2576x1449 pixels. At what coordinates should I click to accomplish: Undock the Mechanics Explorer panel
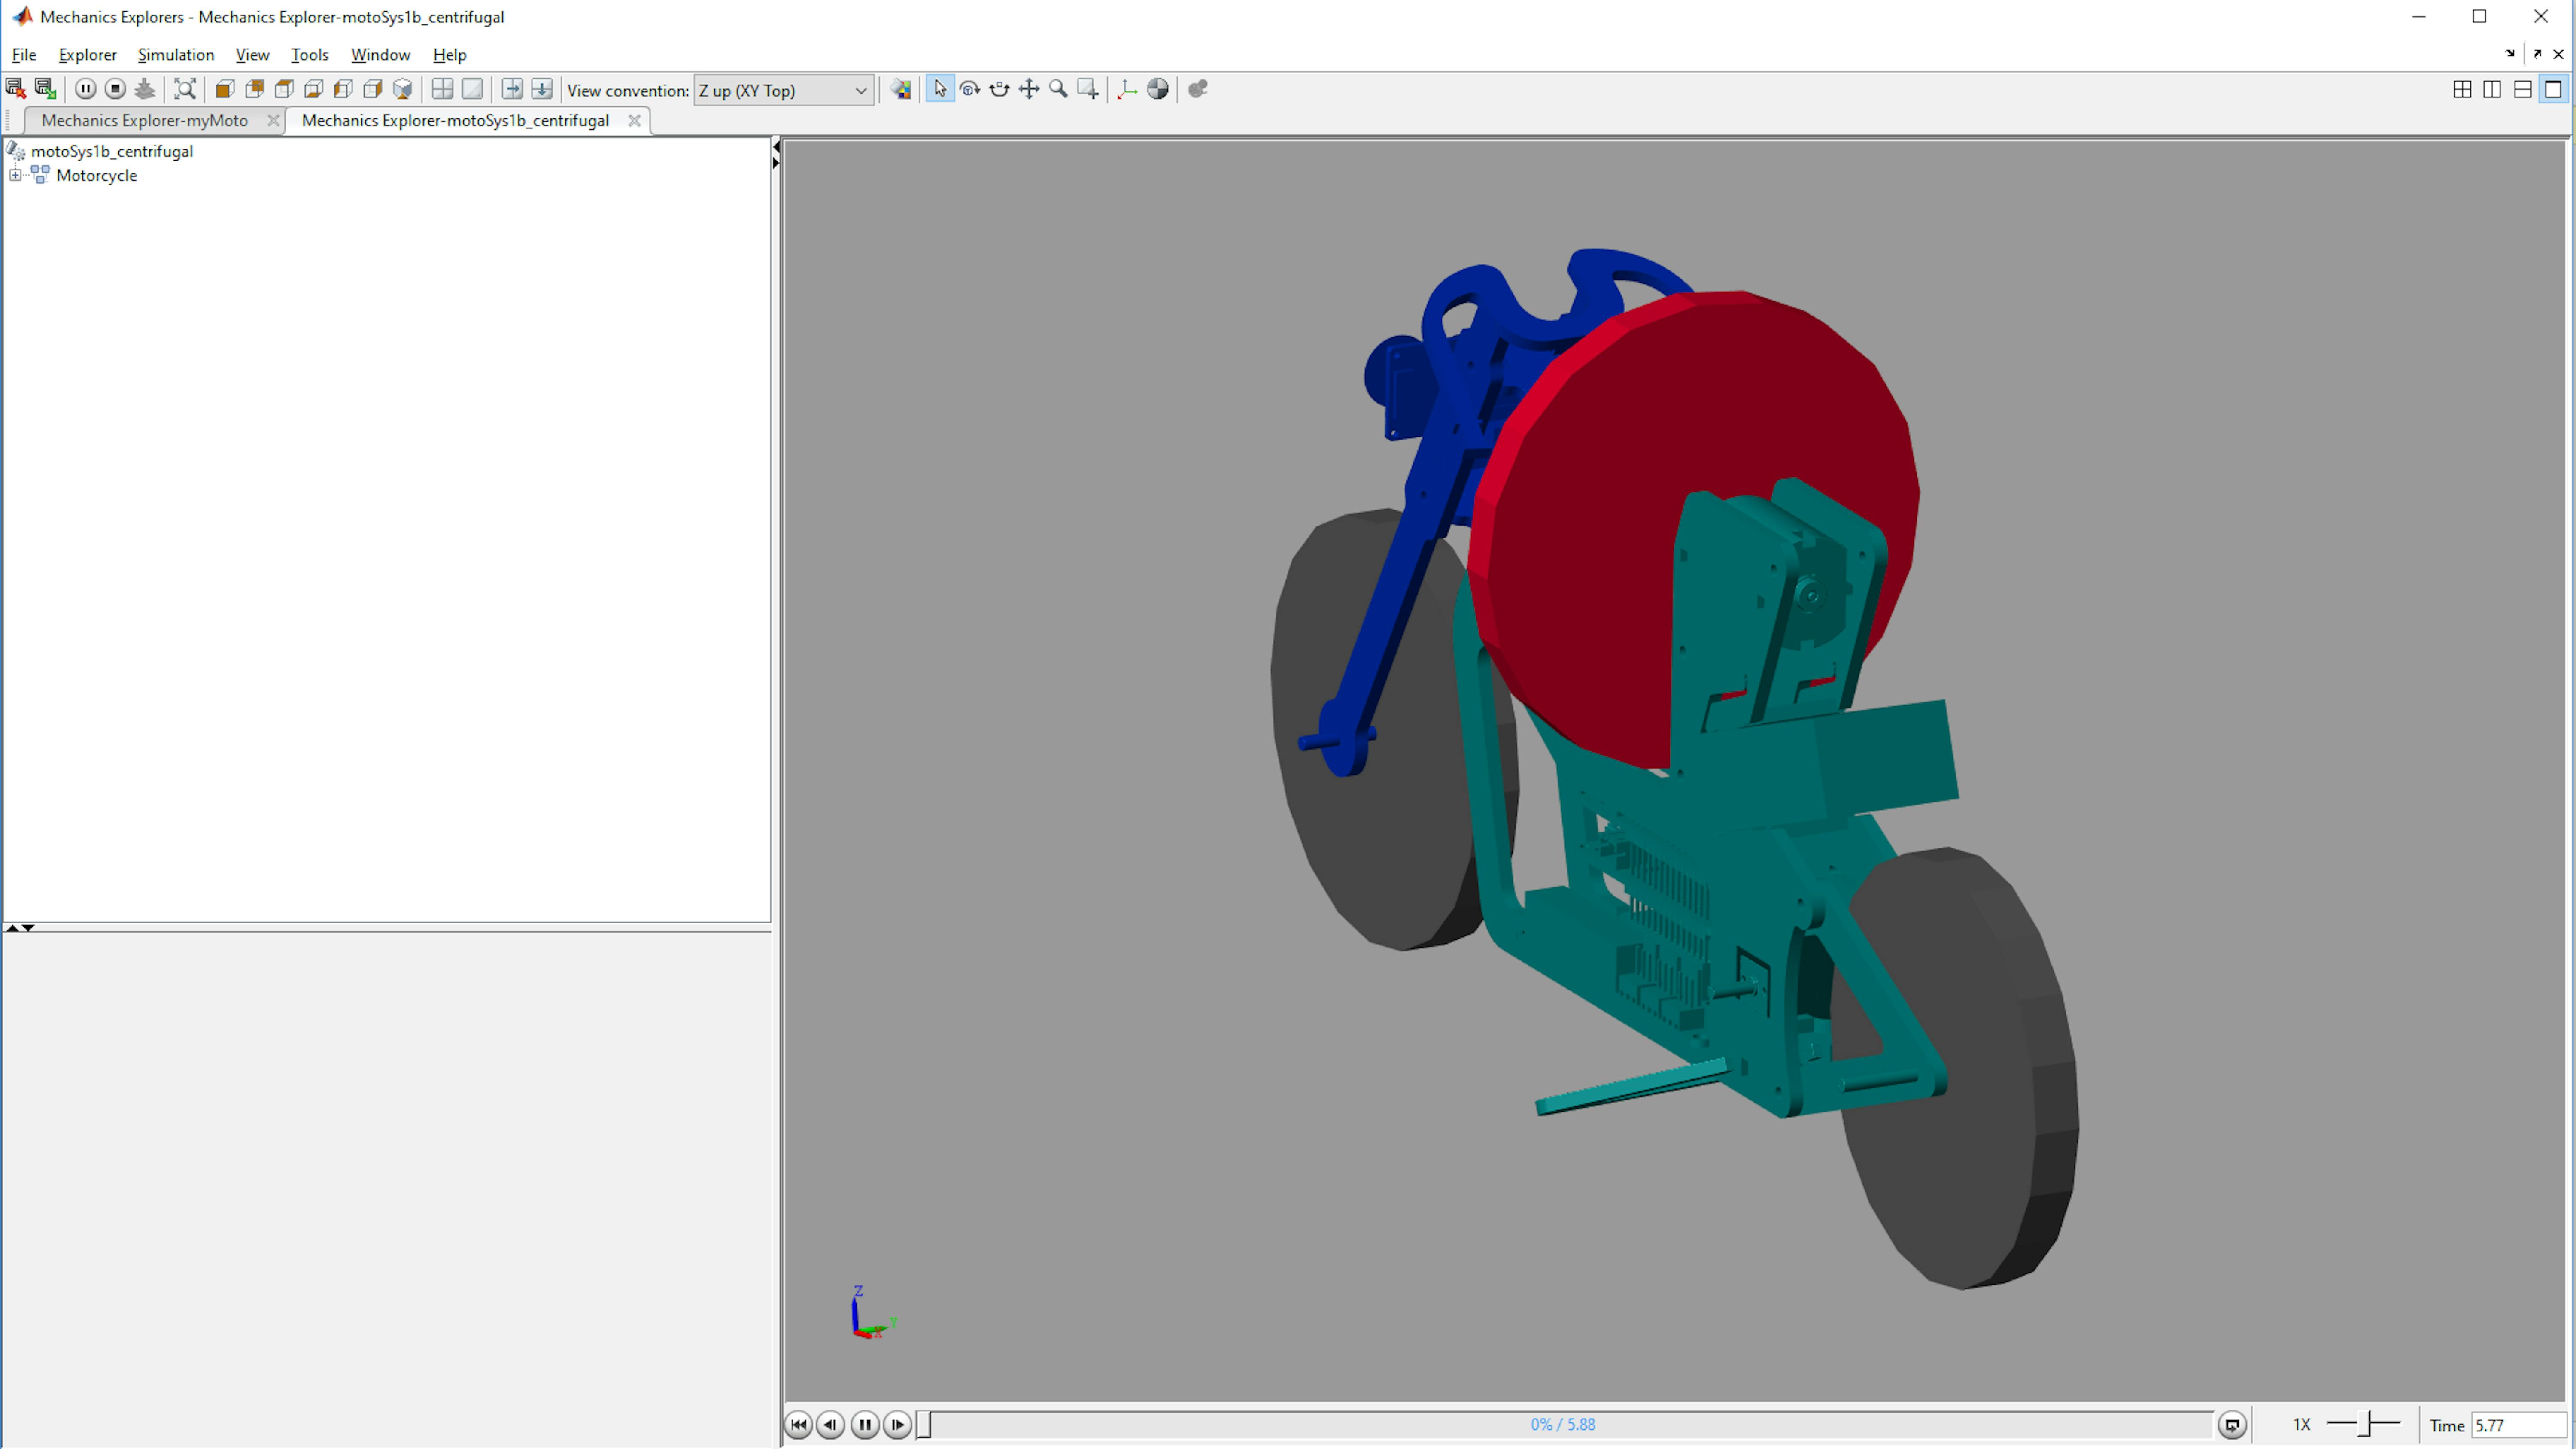2537,54
